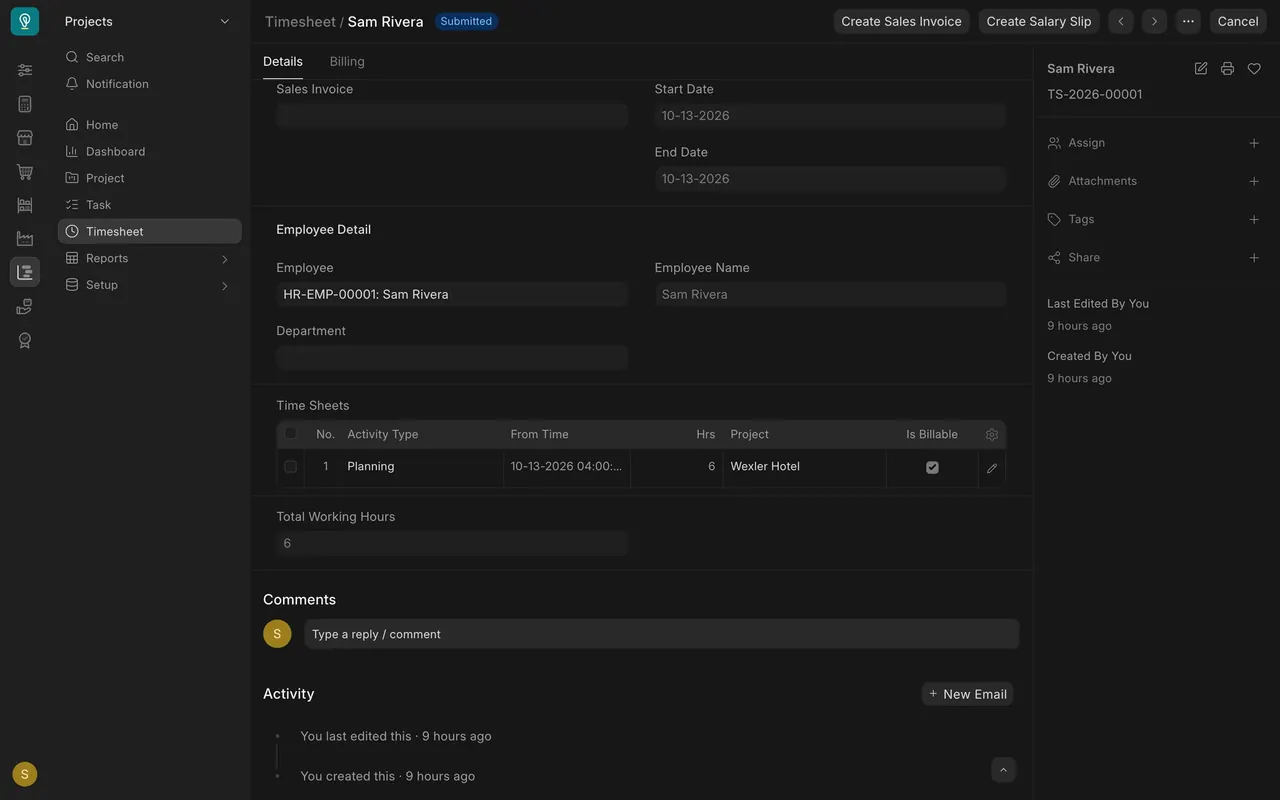Open Notification in the sidebar

coord(150,84)
